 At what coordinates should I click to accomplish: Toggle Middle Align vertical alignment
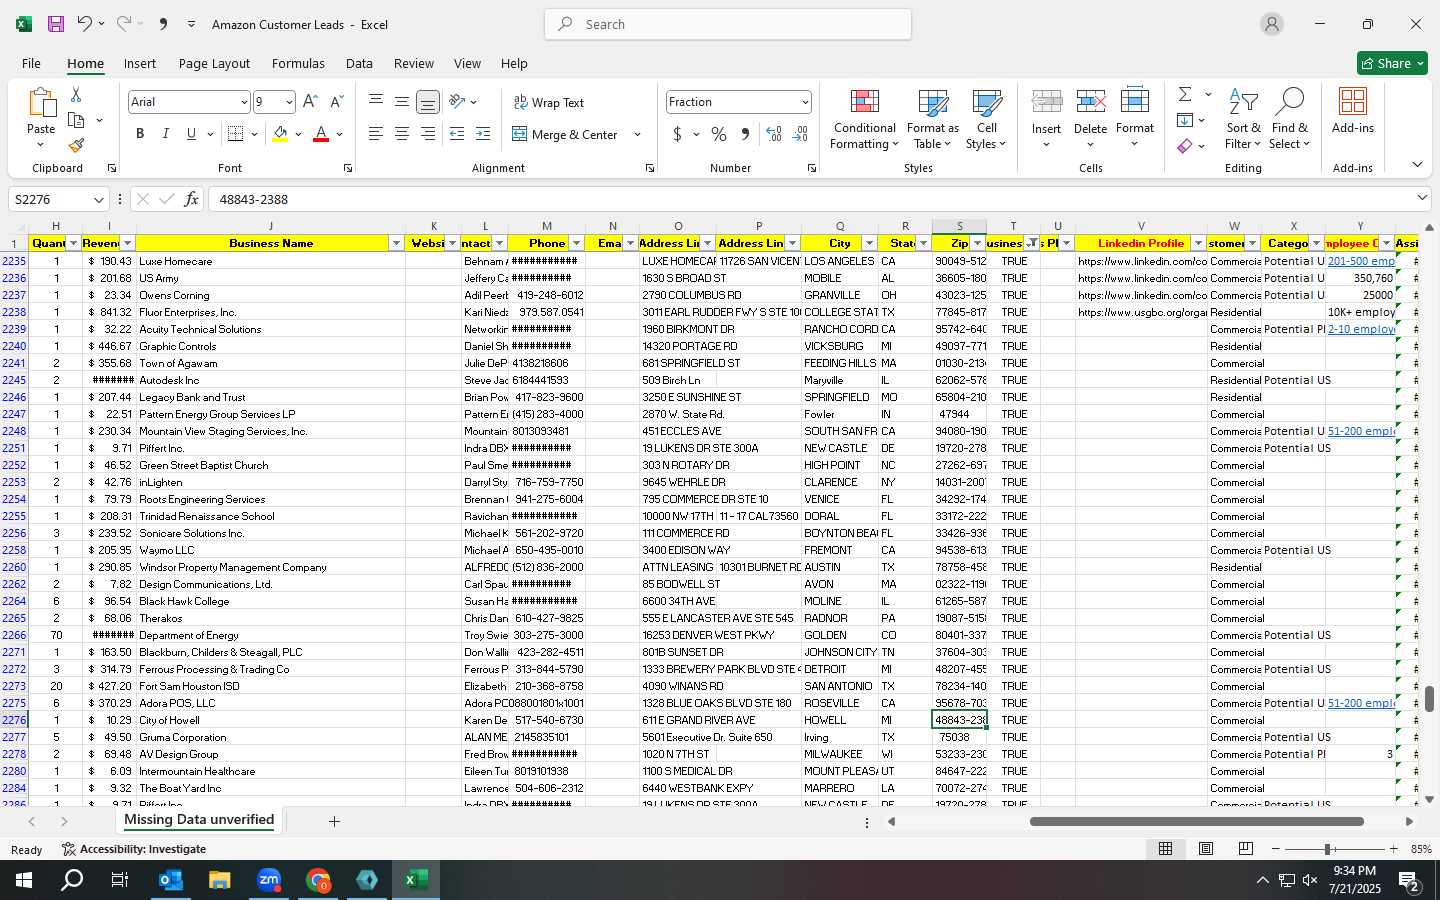click(402, 102)
